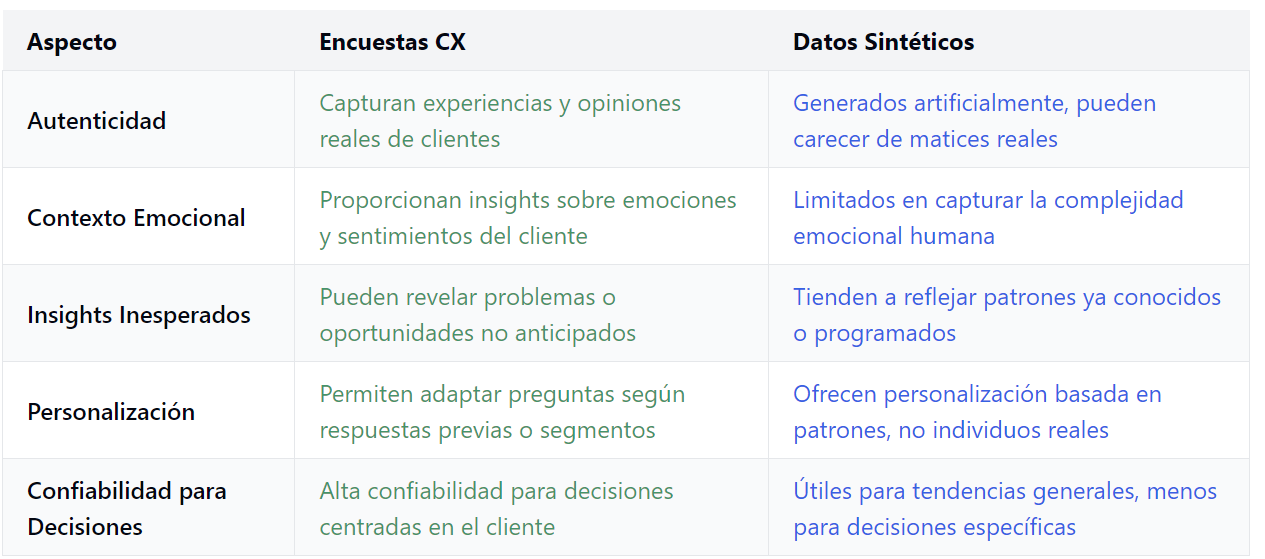Click the 'Ofrecen personalización basada en' cell
Screen dimensions: 1265x559
1008,411
